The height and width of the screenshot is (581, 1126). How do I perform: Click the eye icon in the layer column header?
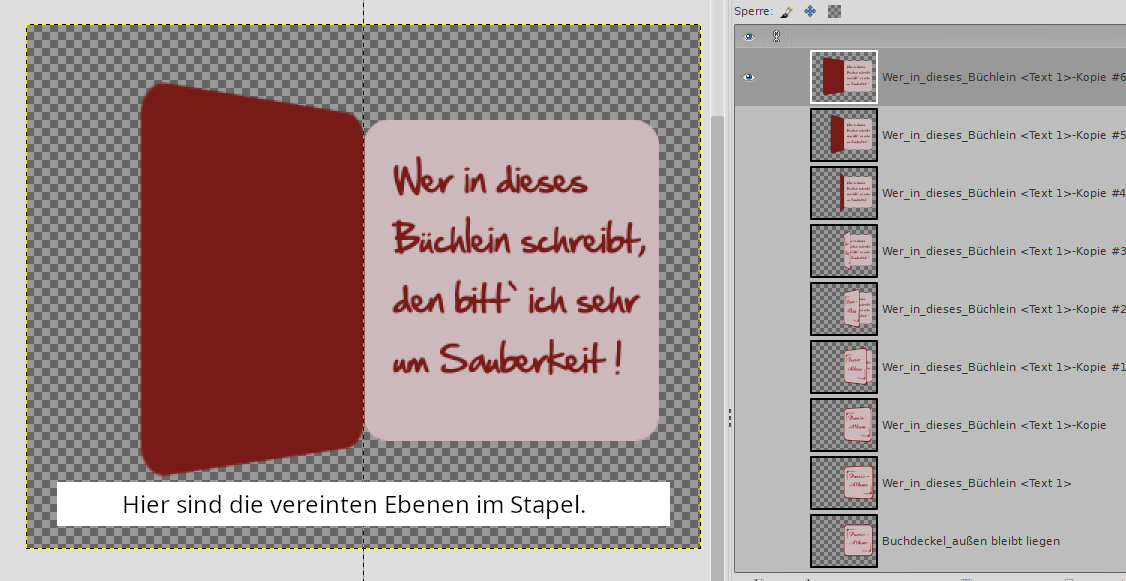(748, 36)
